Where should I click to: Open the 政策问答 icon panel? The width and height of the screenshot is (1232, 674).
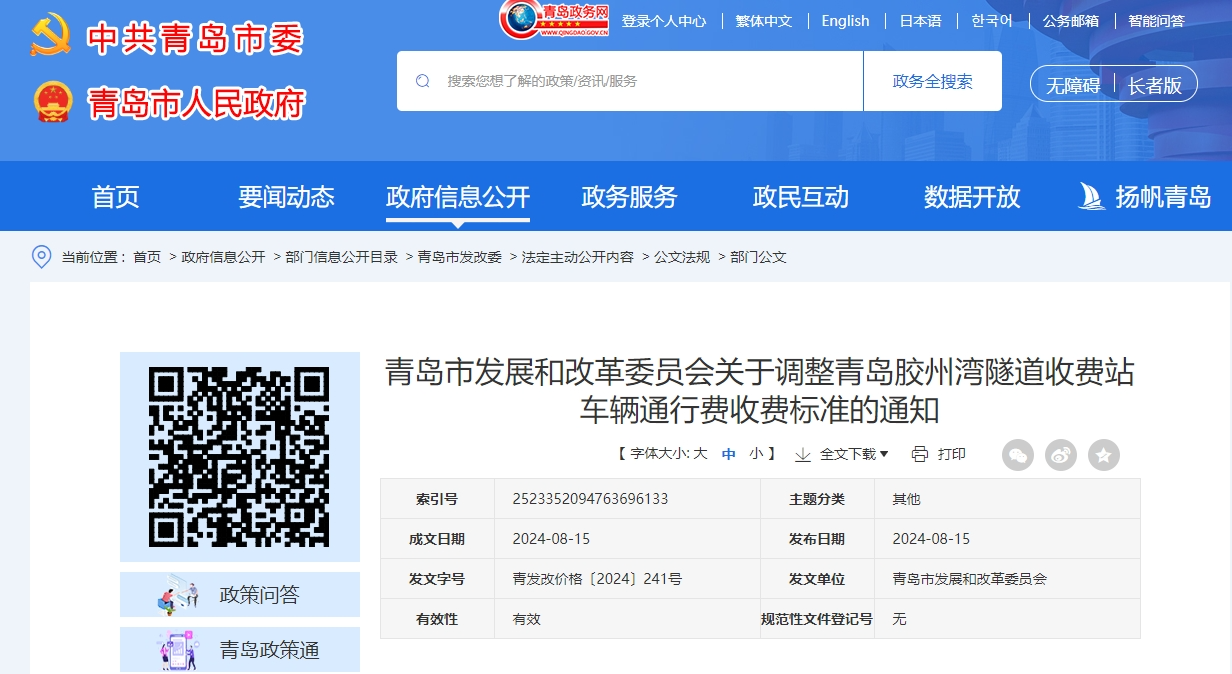pos(240,595)
